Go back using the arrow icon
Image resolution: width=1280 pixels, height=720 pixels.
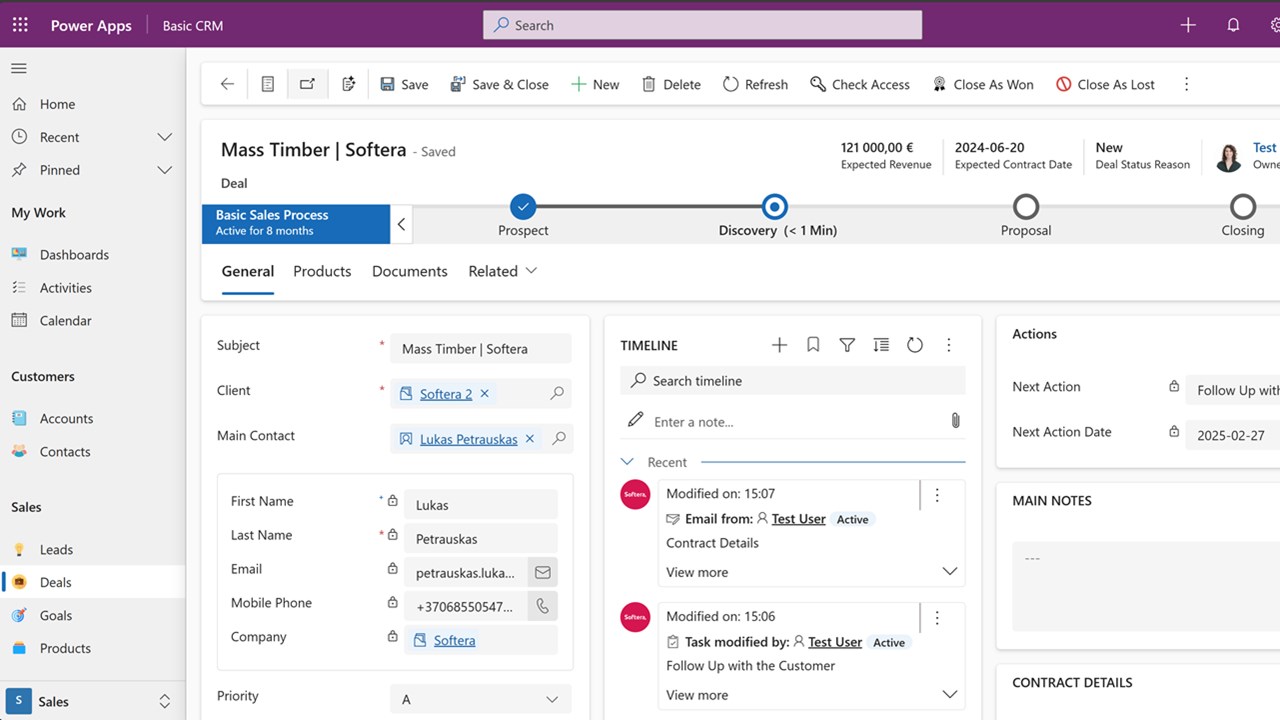[227, 84]
